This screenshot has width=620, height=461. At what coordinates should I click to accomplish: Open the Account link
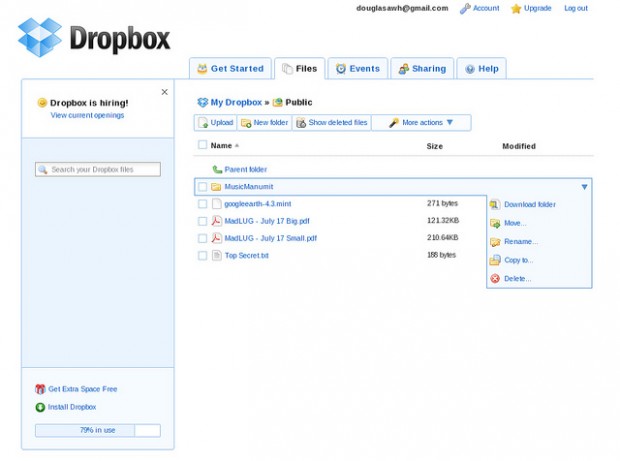coord(486,8)
